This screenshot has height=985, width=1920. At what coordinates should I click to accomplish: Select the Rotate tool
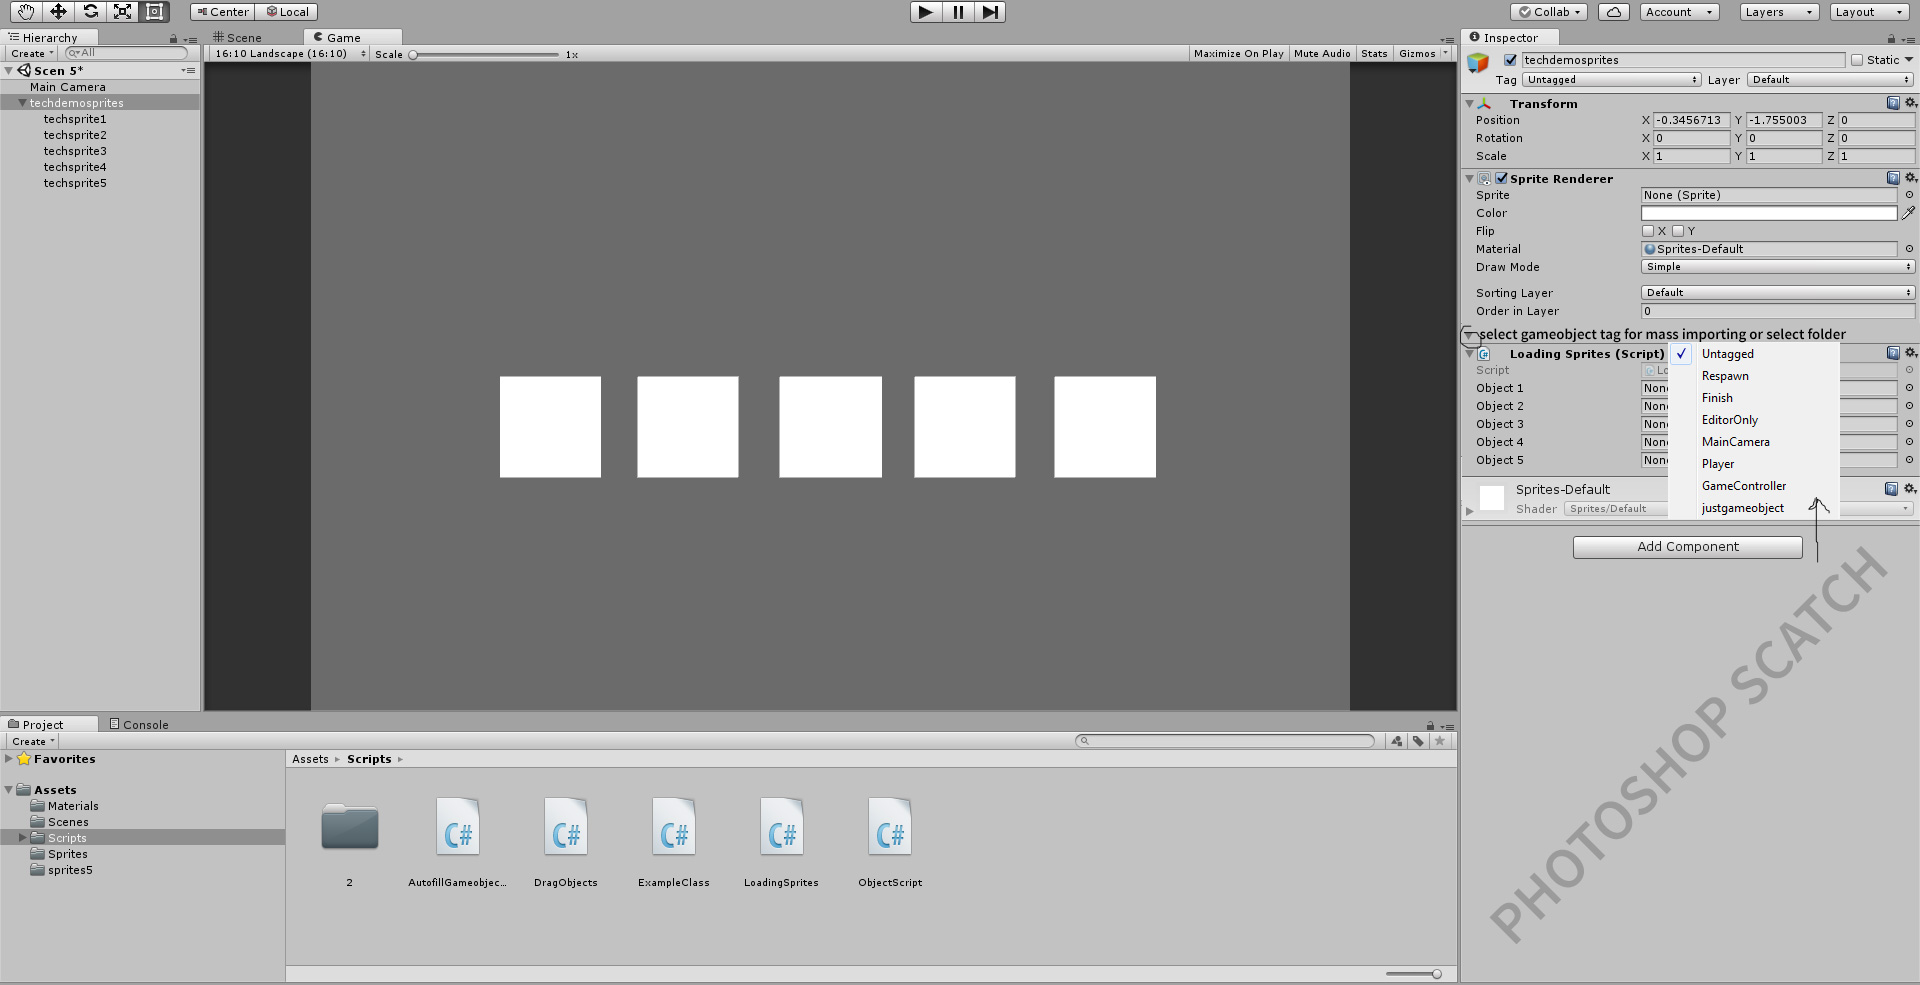tap(90, 12)
